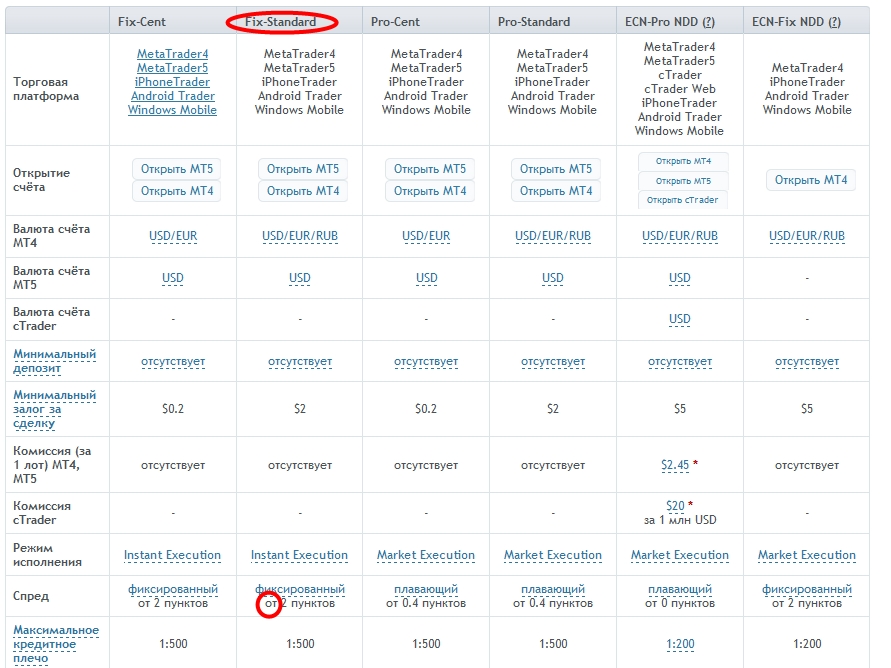The width and height of the screenshot is (891, 668).
Task: Click Открыть МТ5 button in Pro-Standard column
Action: (x=556, y=169)
